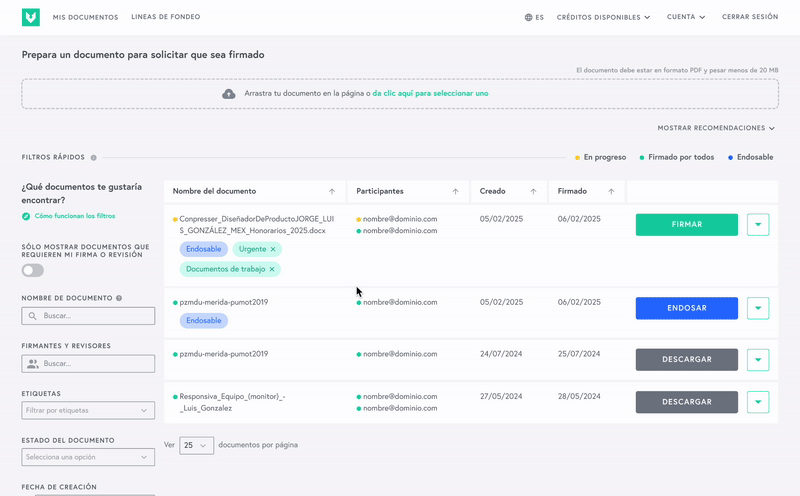Click the Firmantes y Revisores search field
Viewport: 800px width, 496px height.
pyautogui.click(x=88, y=364)
